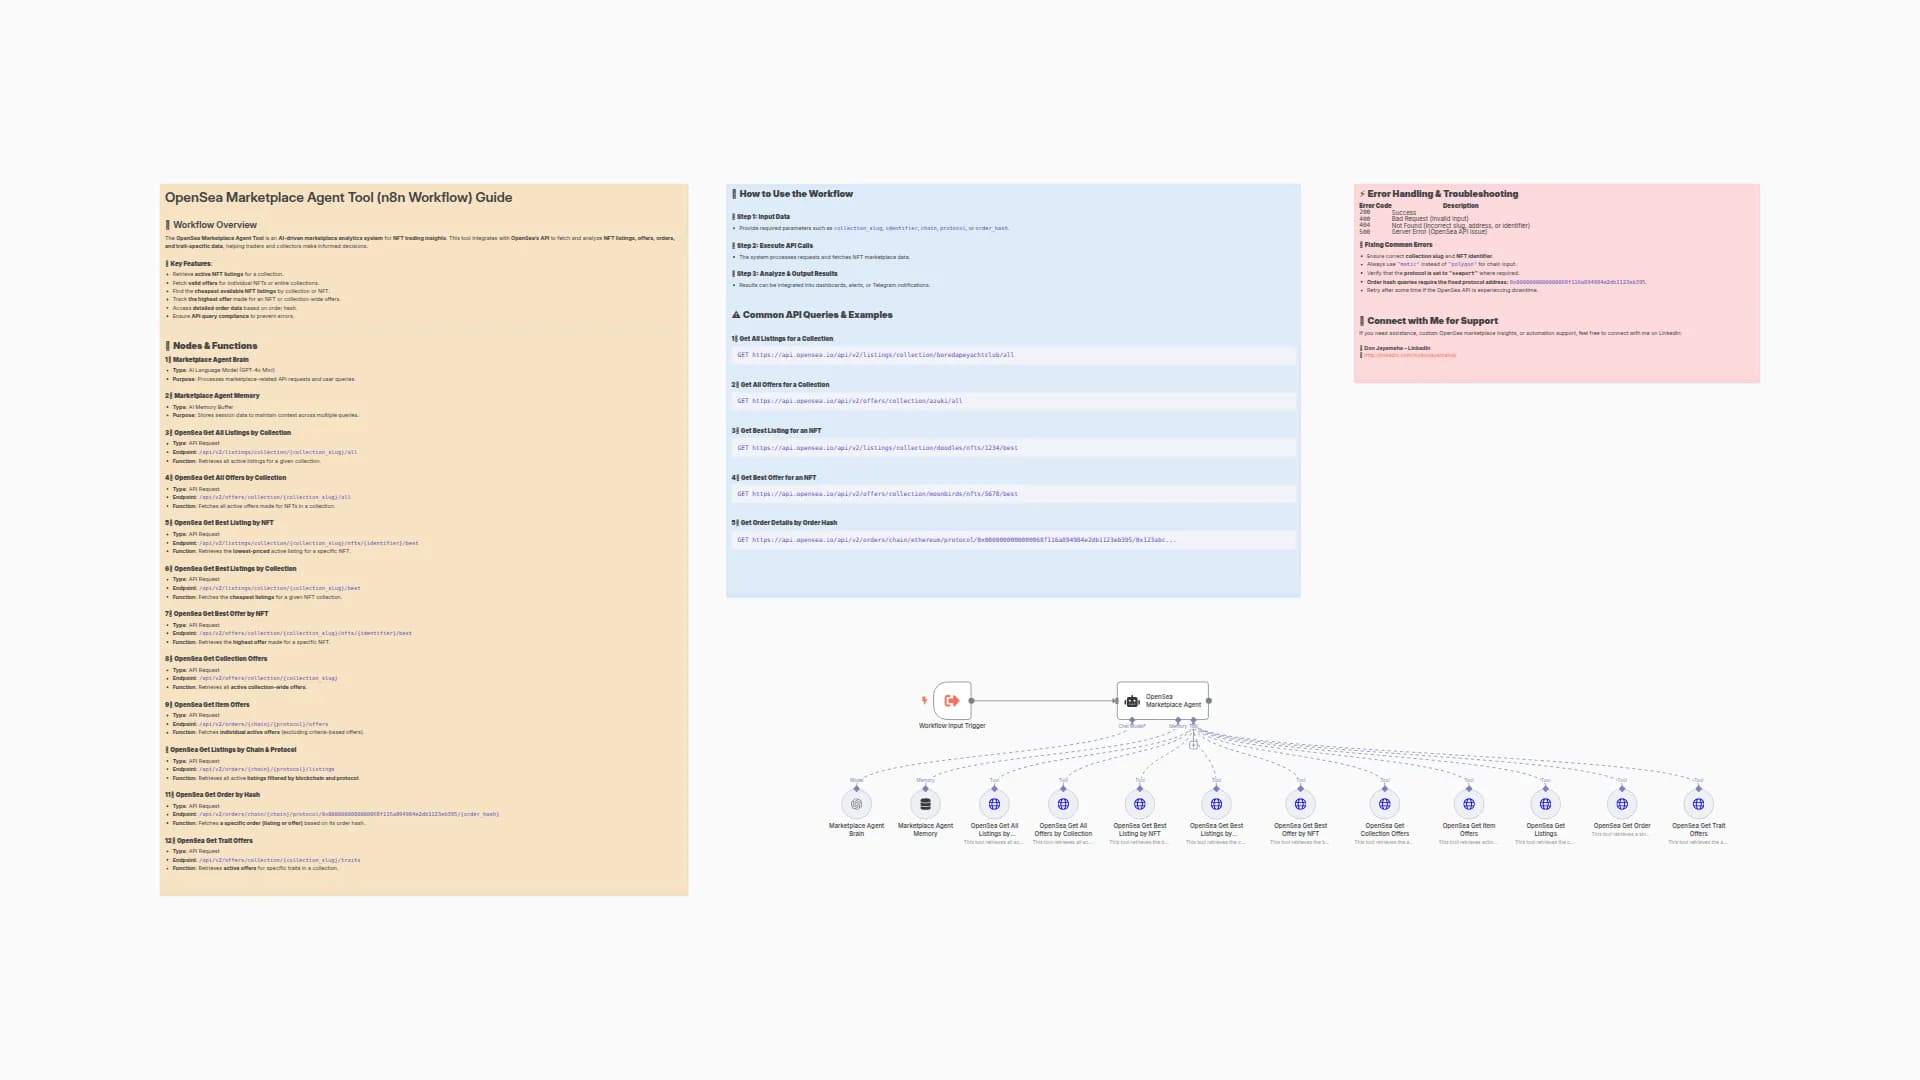Image resolution: width=1920 pixels, height=1080 pixels.
Task: Select the OpenSea Get Order node
Action: tap(1622, 804)
